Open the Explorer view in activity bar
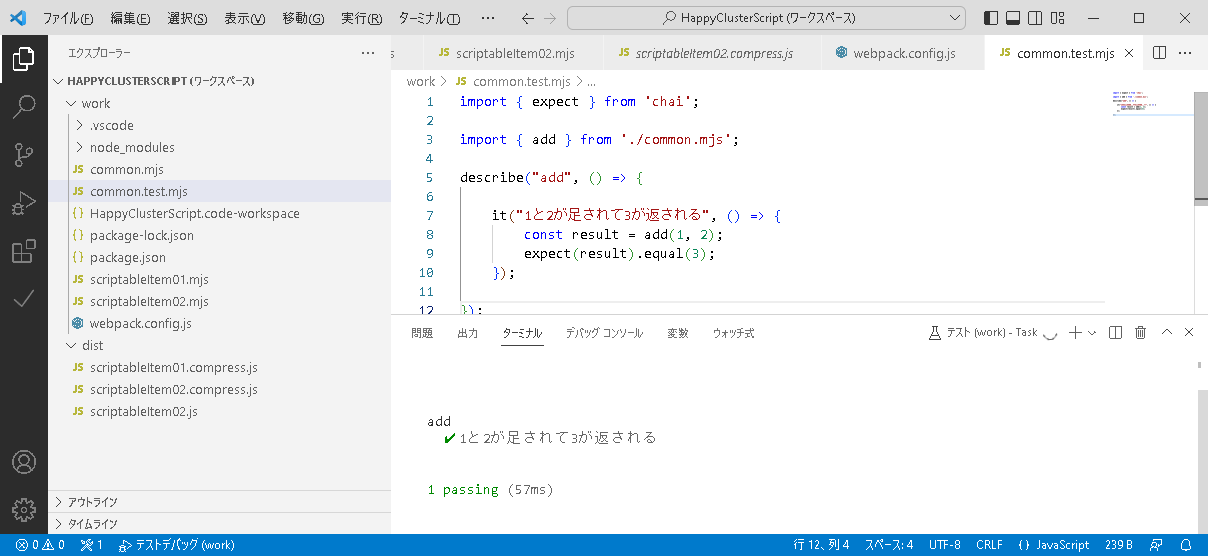This screenshot has width=1208, height=556. 24,59
